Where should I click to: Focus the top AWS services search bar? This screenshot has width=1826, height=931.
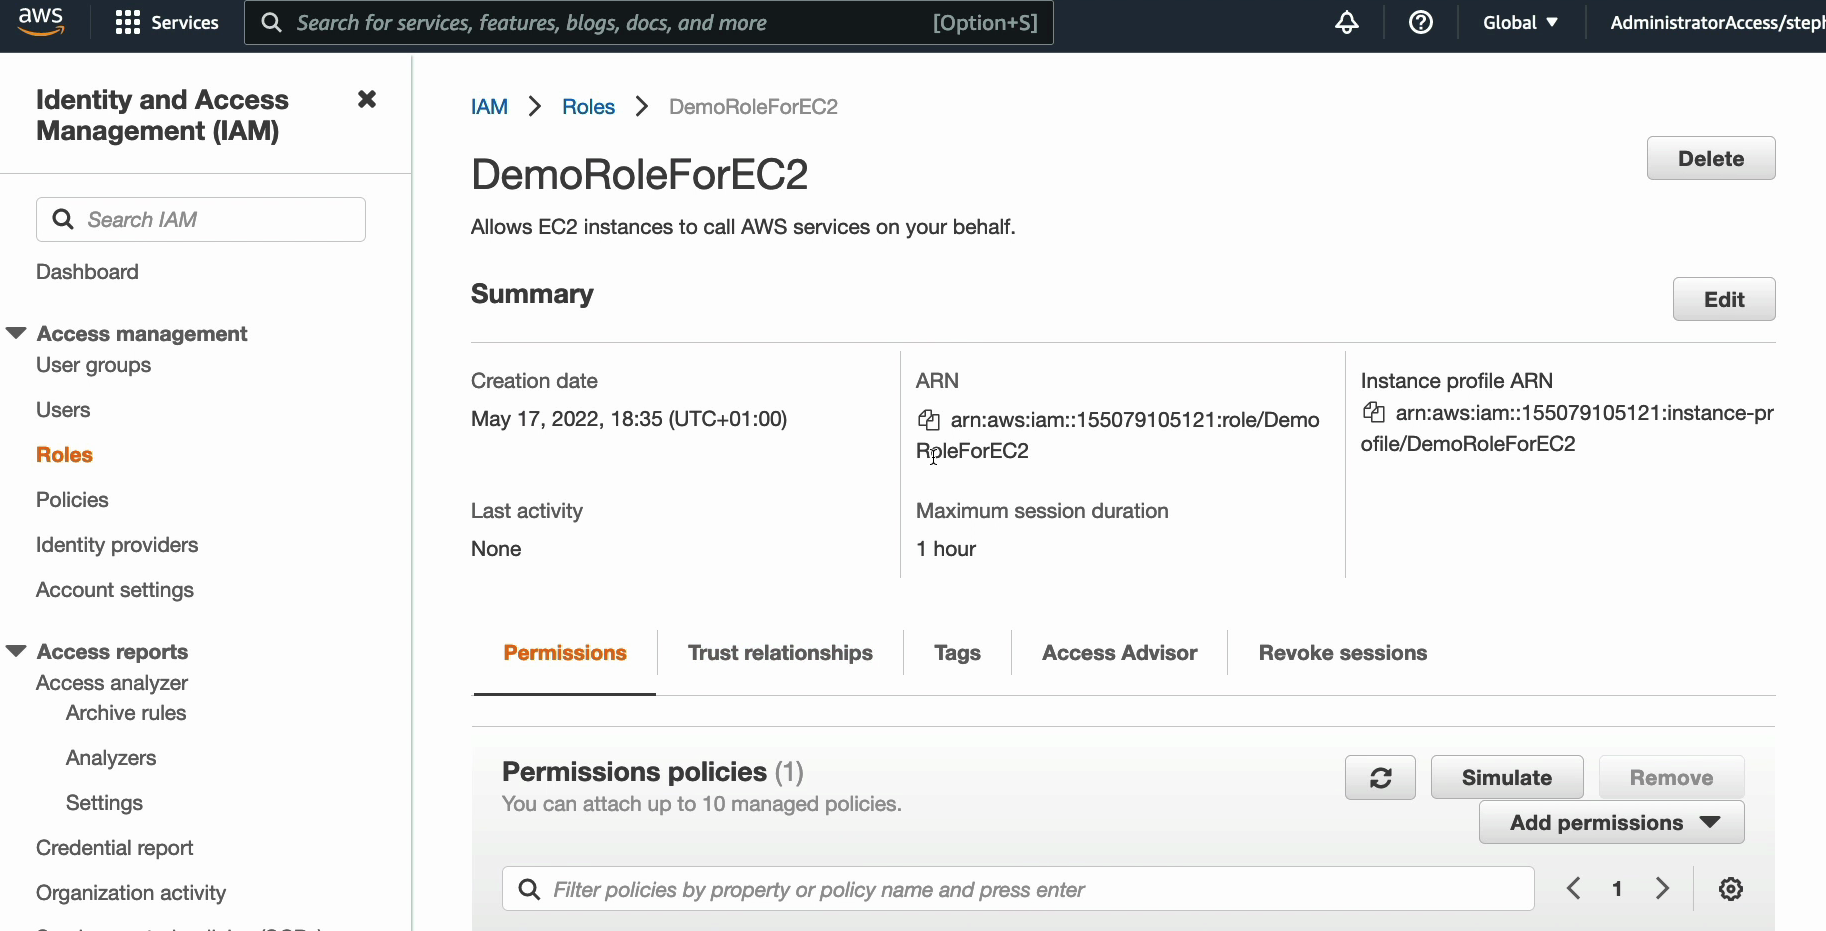(x=649, y=22)
